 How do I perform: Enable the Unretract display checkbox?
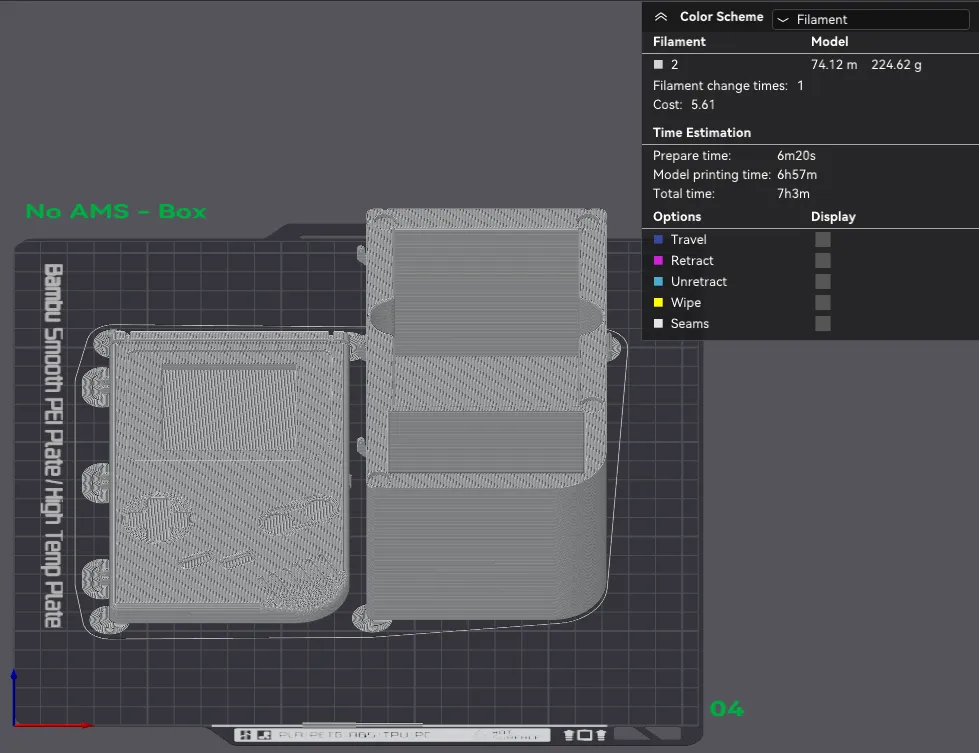point(823,282)
